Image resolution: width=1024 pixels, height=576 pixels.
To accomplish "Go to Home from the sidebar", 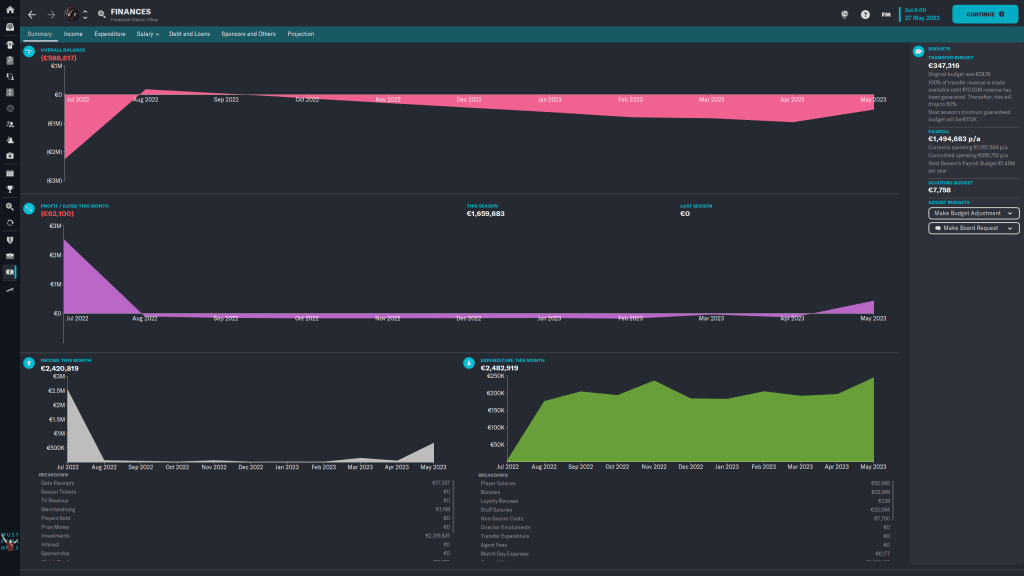I will tap(10, 10).
